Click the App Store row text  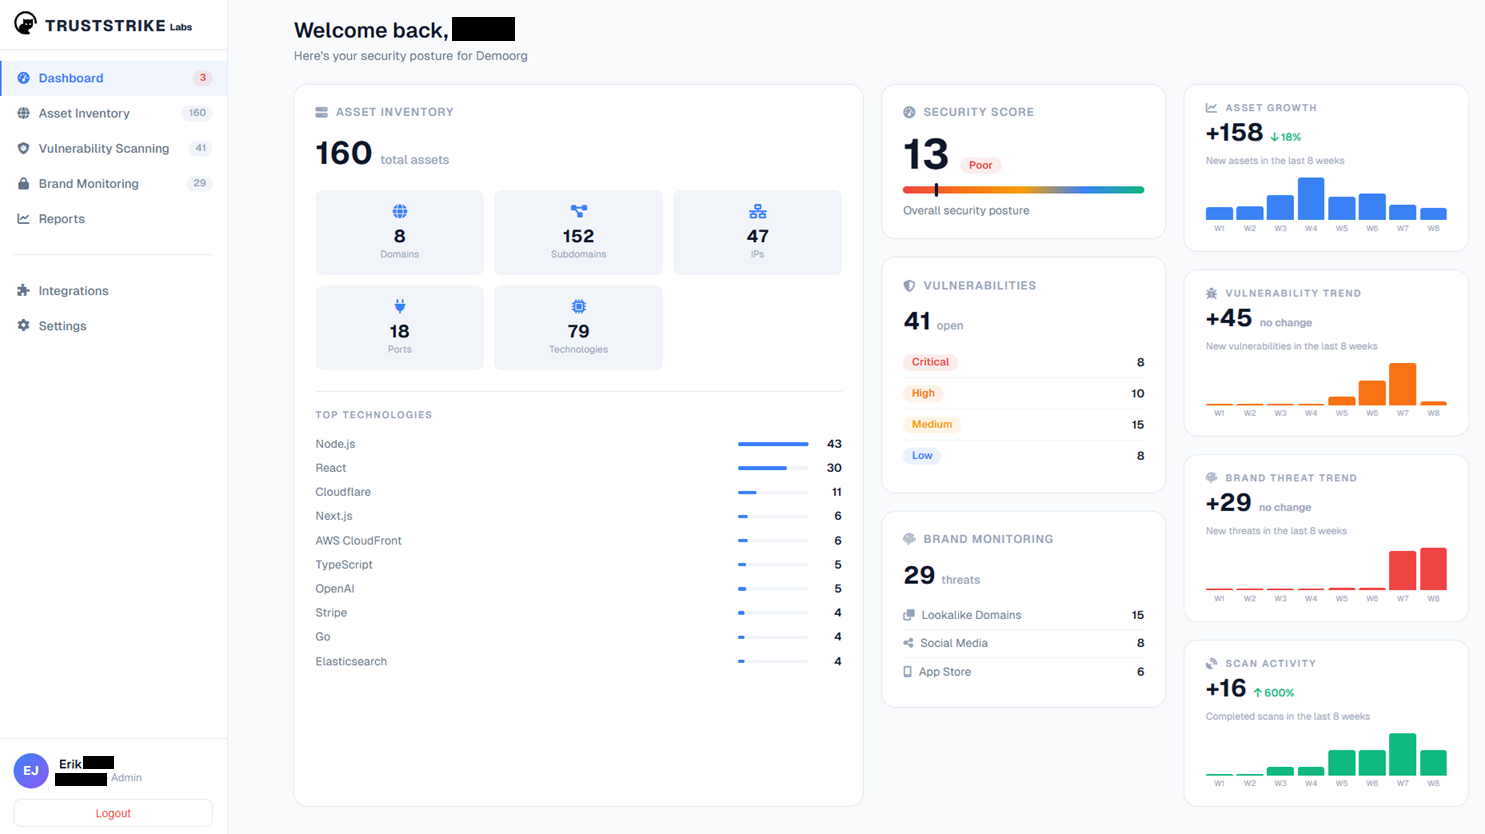point(945,672)
